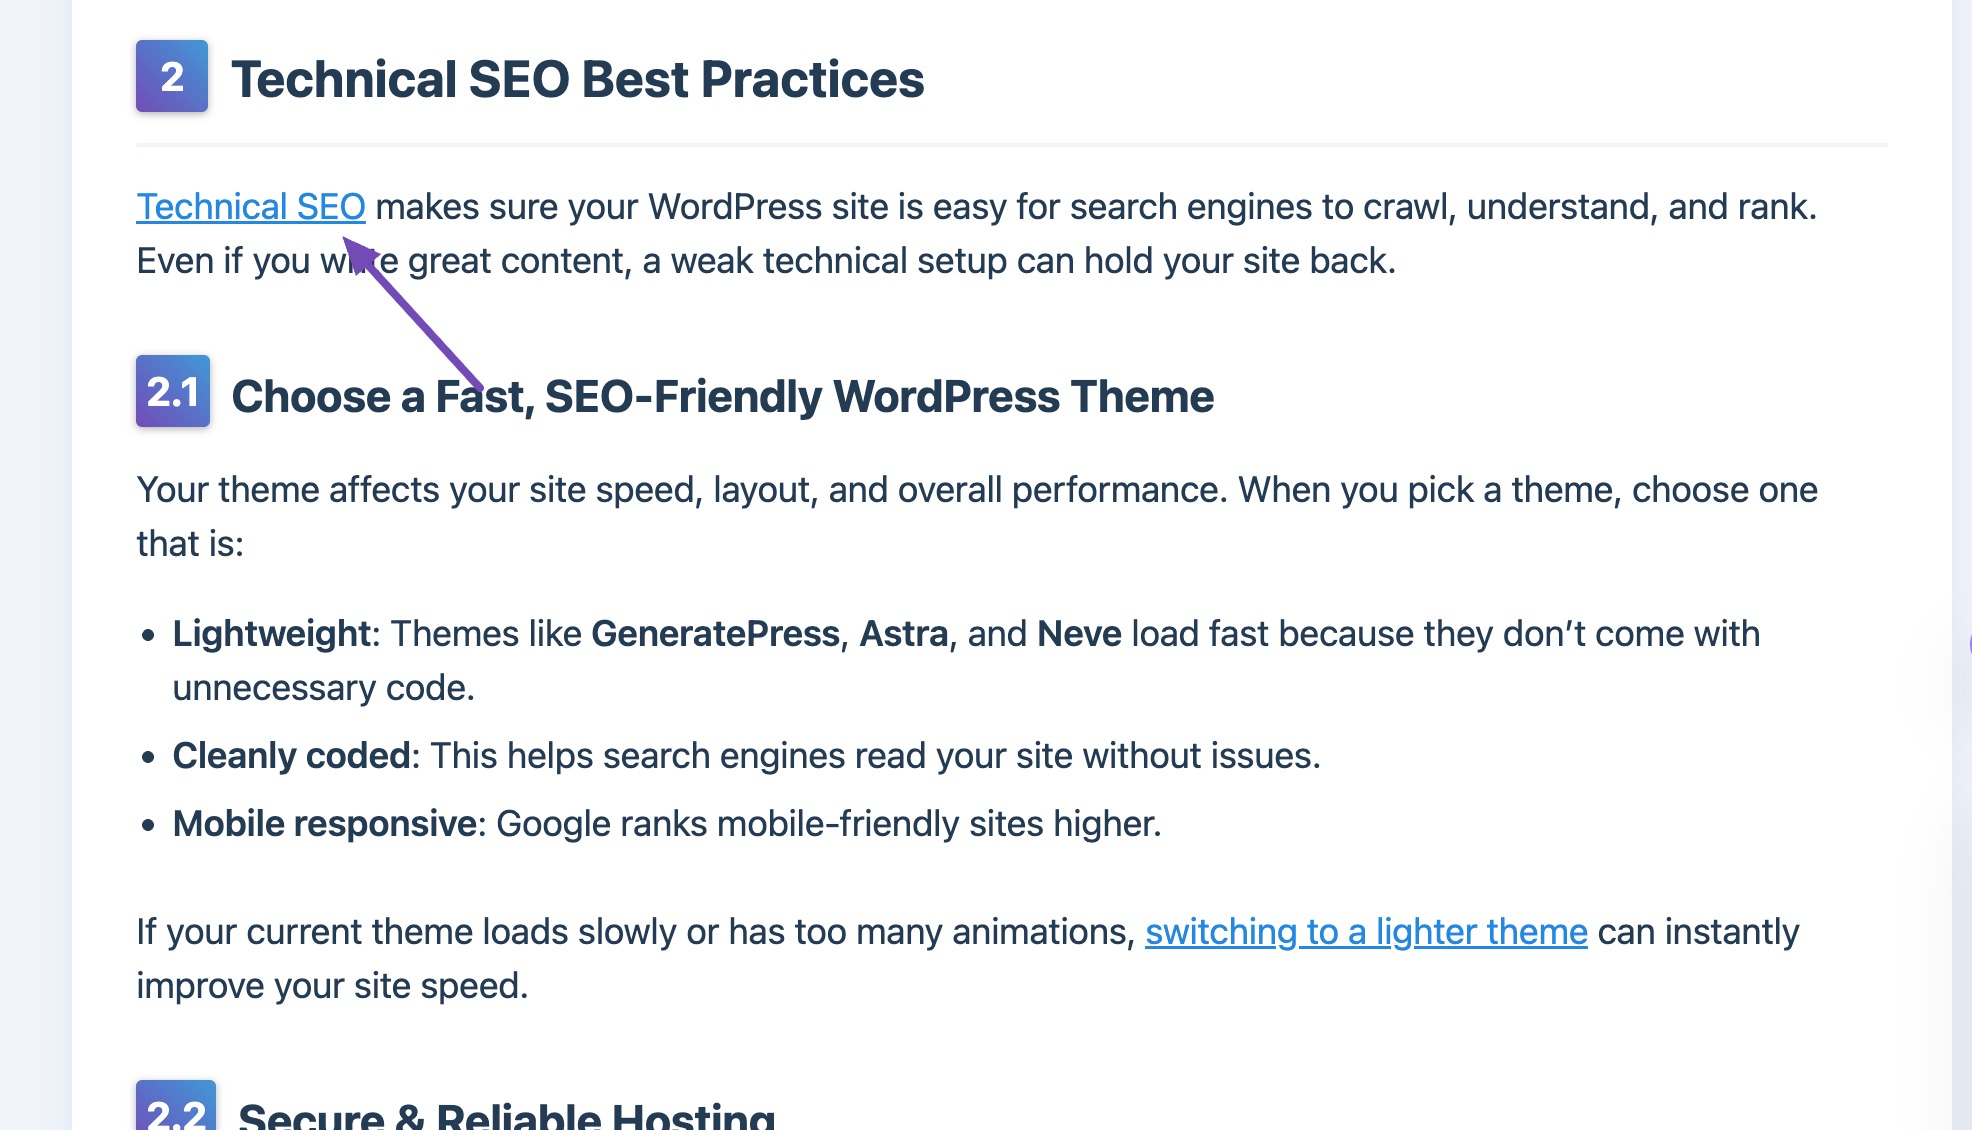Click the bold word Lightweight

tap(271, 634)
